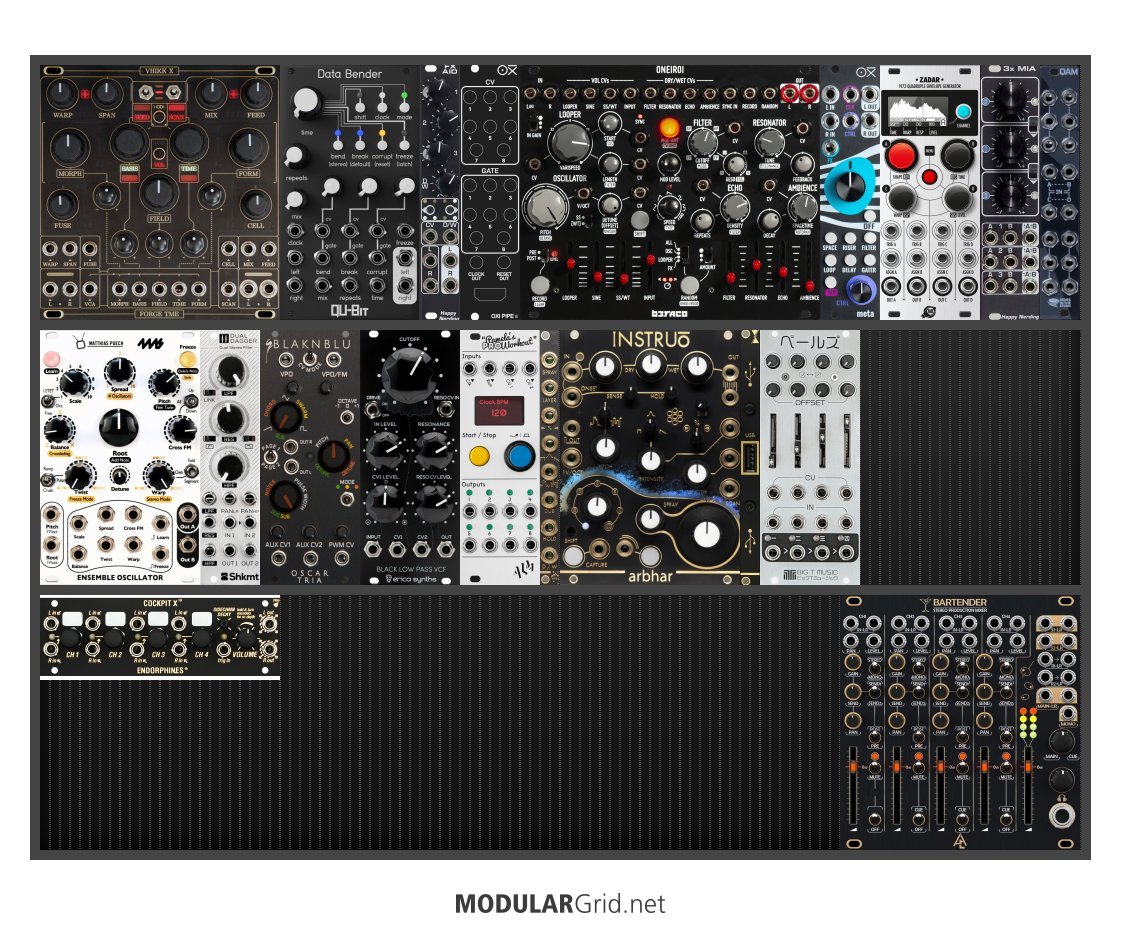Adjust the Filter Cutoff knob on Oneiroi
This screenshot has height=925, width=1121.
pos(702,142)
